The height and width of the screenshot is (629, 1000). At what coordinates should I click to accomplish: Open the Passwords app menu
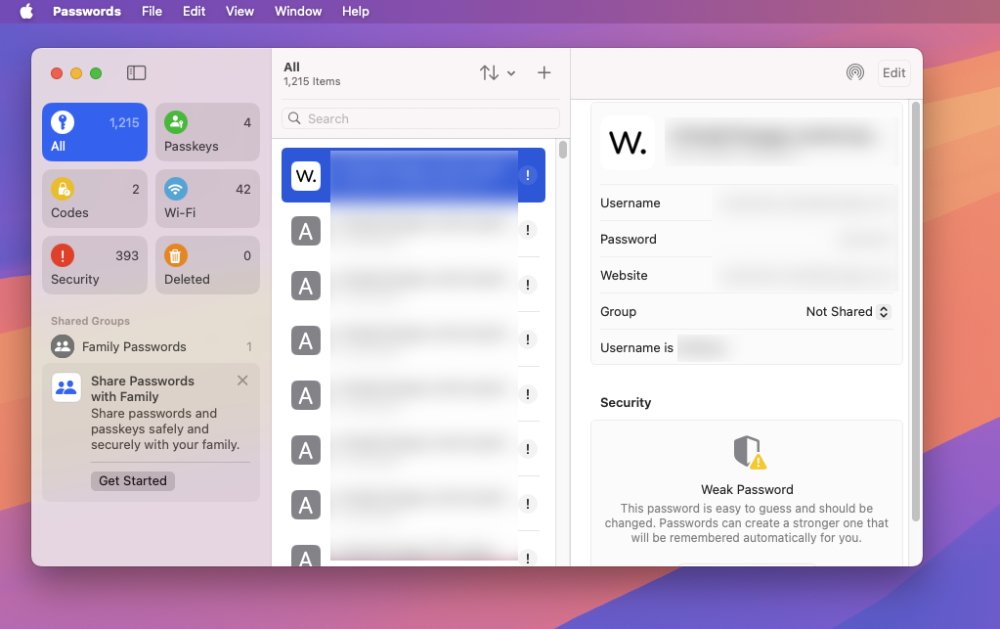[87, 11]
